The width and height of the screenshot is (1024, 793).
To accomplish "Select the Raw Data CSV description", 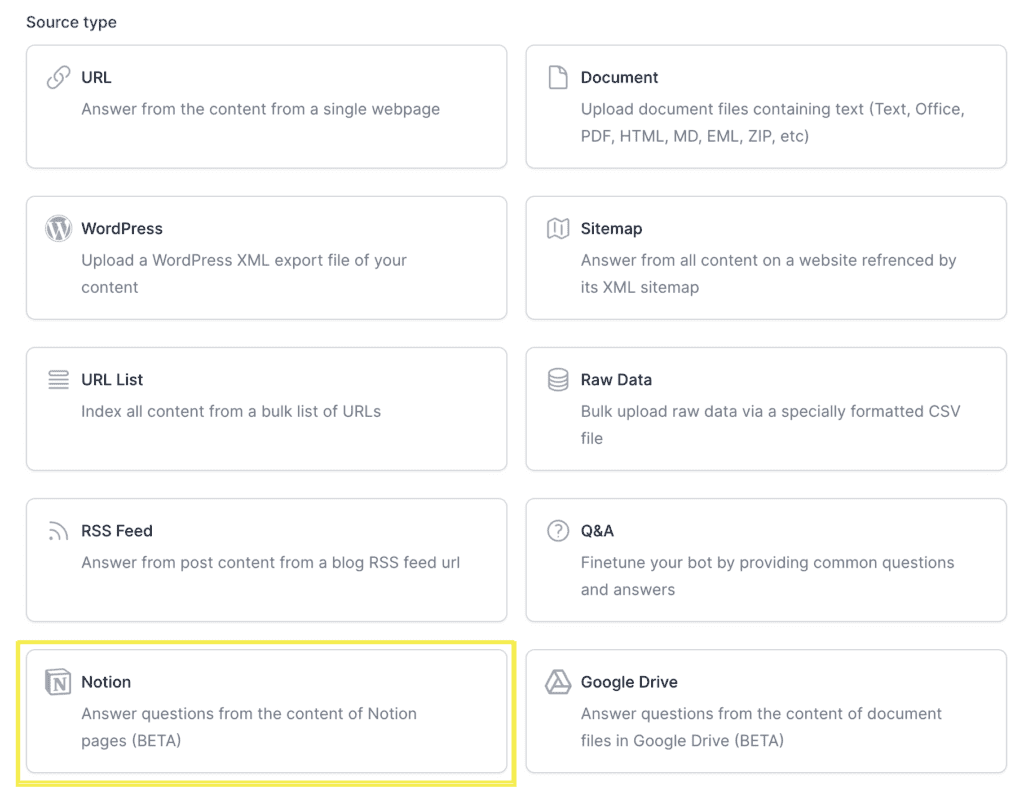I will click(770, 424).
